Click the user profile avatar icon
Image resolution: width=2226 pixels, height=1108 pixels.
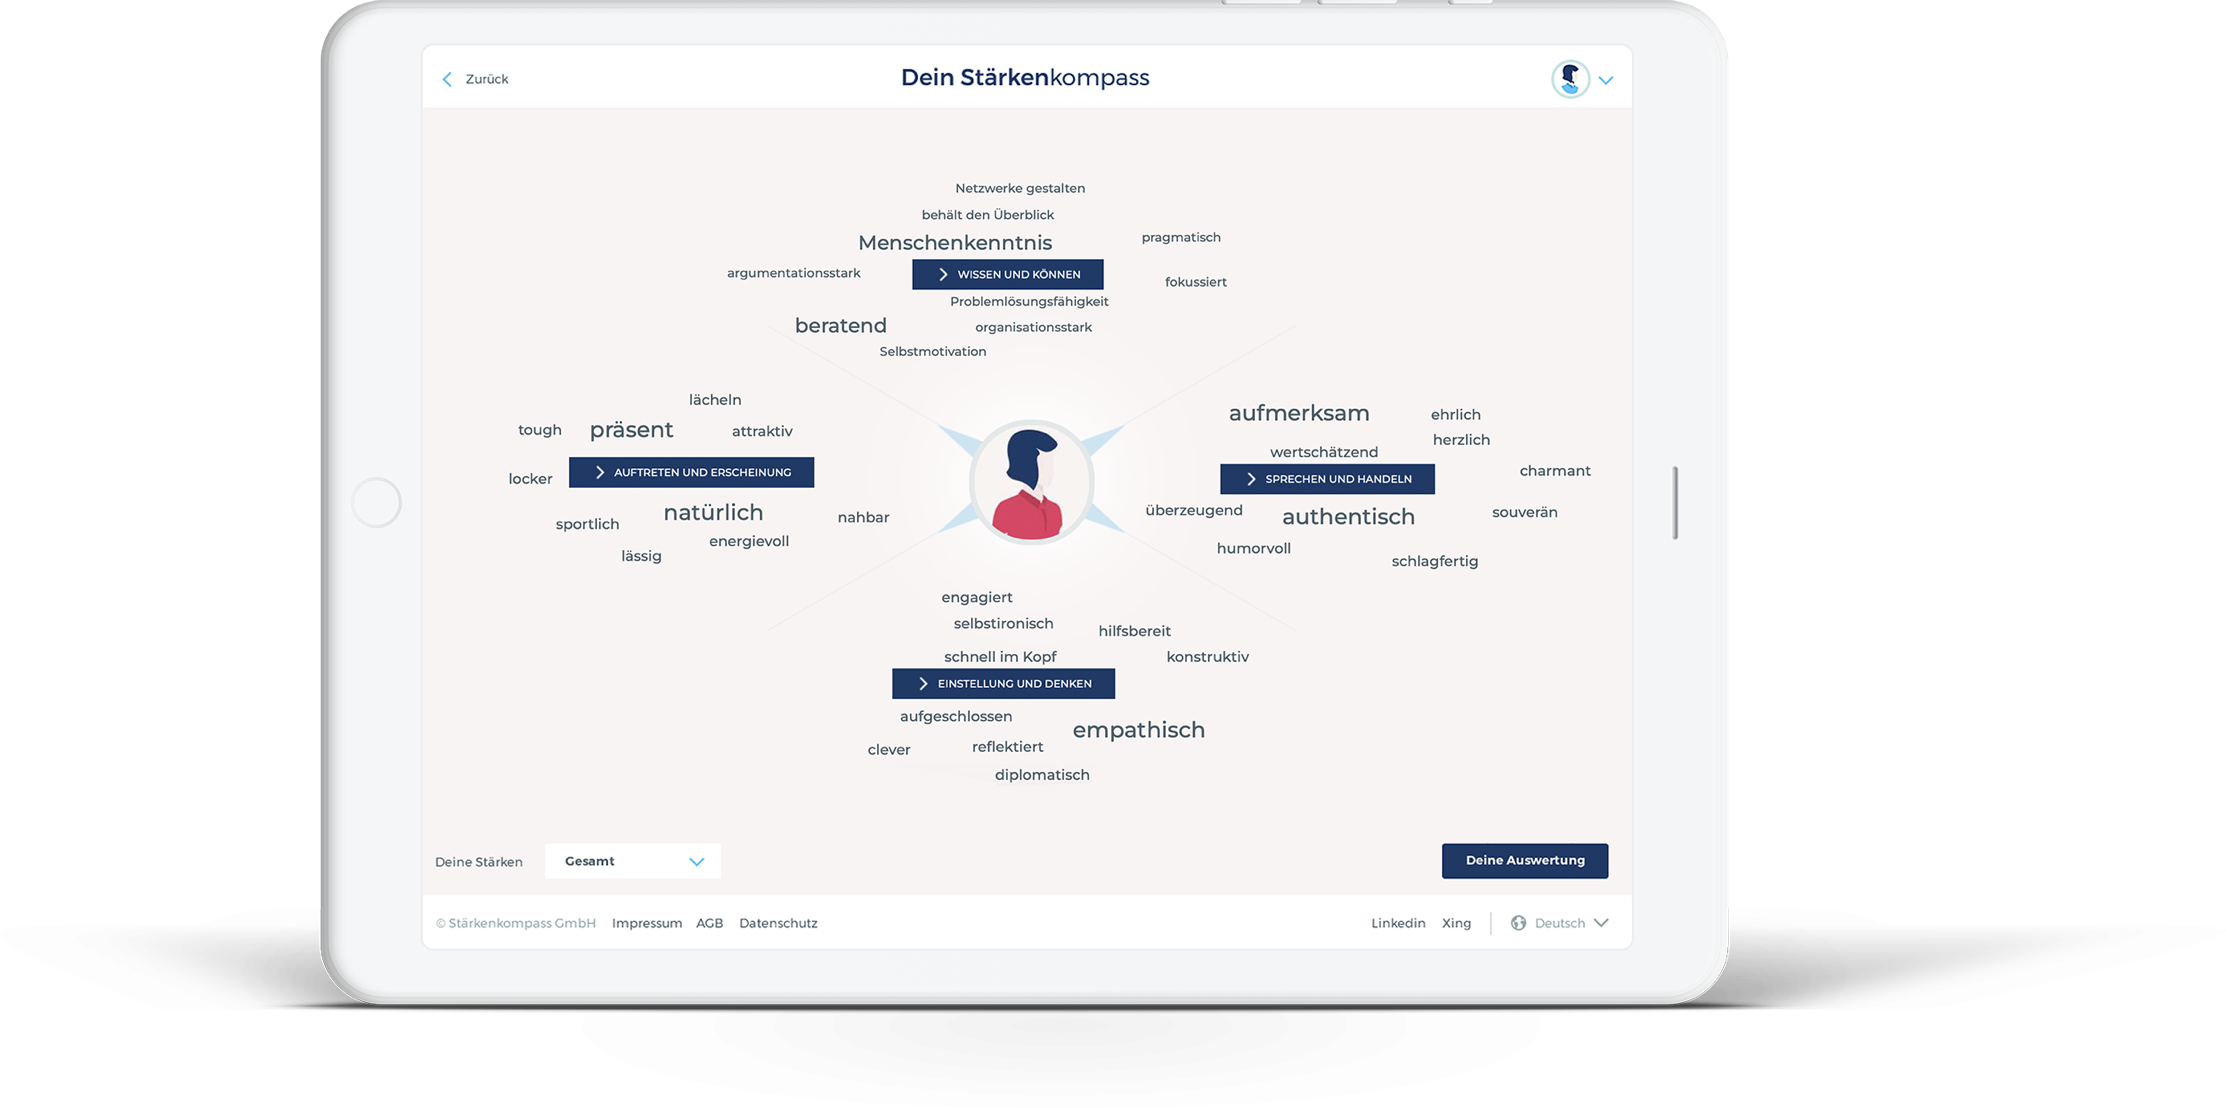[1570, 79]
